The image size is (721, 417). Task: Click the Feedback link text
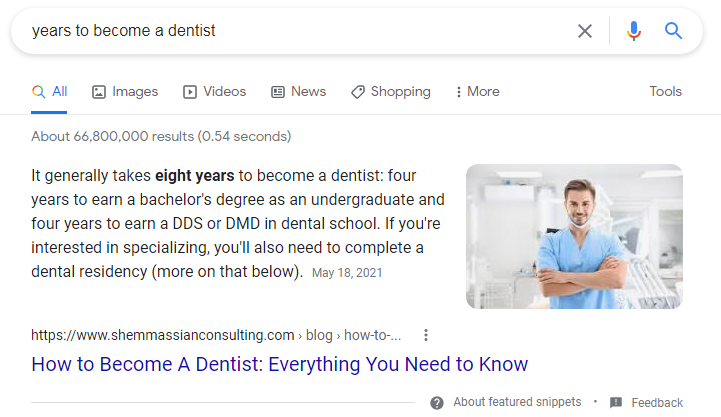657,402
